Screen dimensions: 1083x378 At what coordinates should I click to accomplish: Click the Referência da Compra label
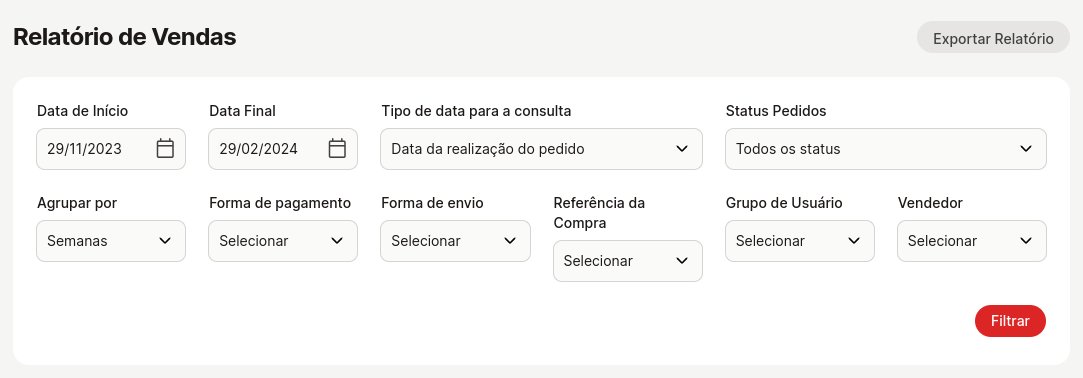599,213
